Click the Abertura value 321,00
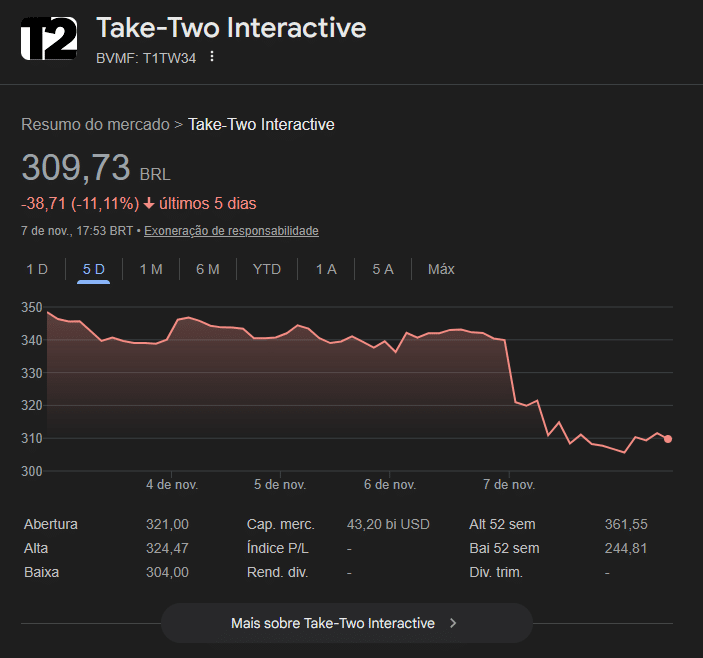Screen dimensions: 703x658 (167, 524)
